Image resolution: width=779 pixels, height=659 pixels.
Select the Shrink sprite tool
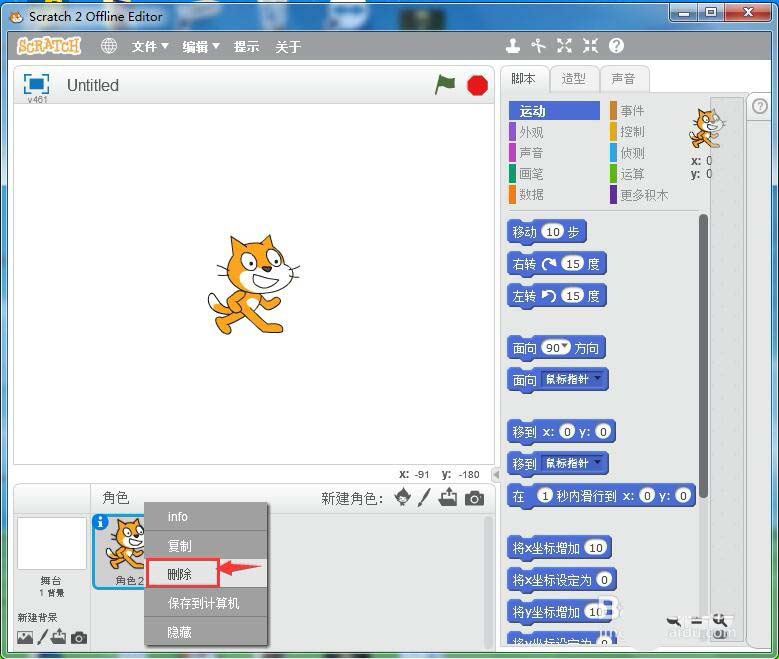click(590, 46)
